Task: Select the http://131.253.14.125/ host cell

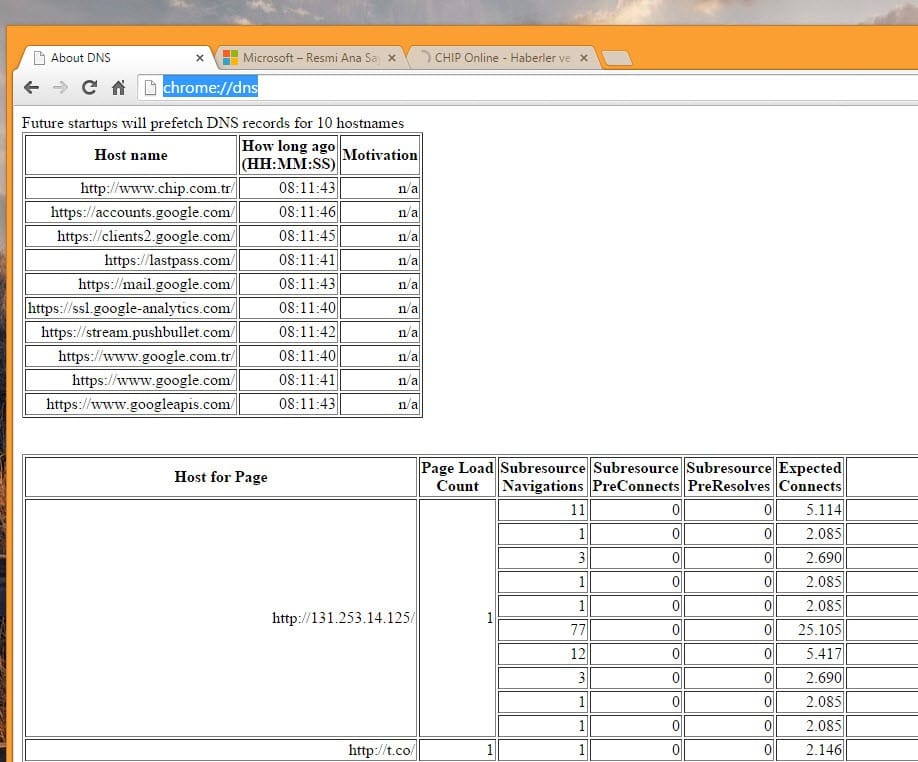Action: point(221,617)
